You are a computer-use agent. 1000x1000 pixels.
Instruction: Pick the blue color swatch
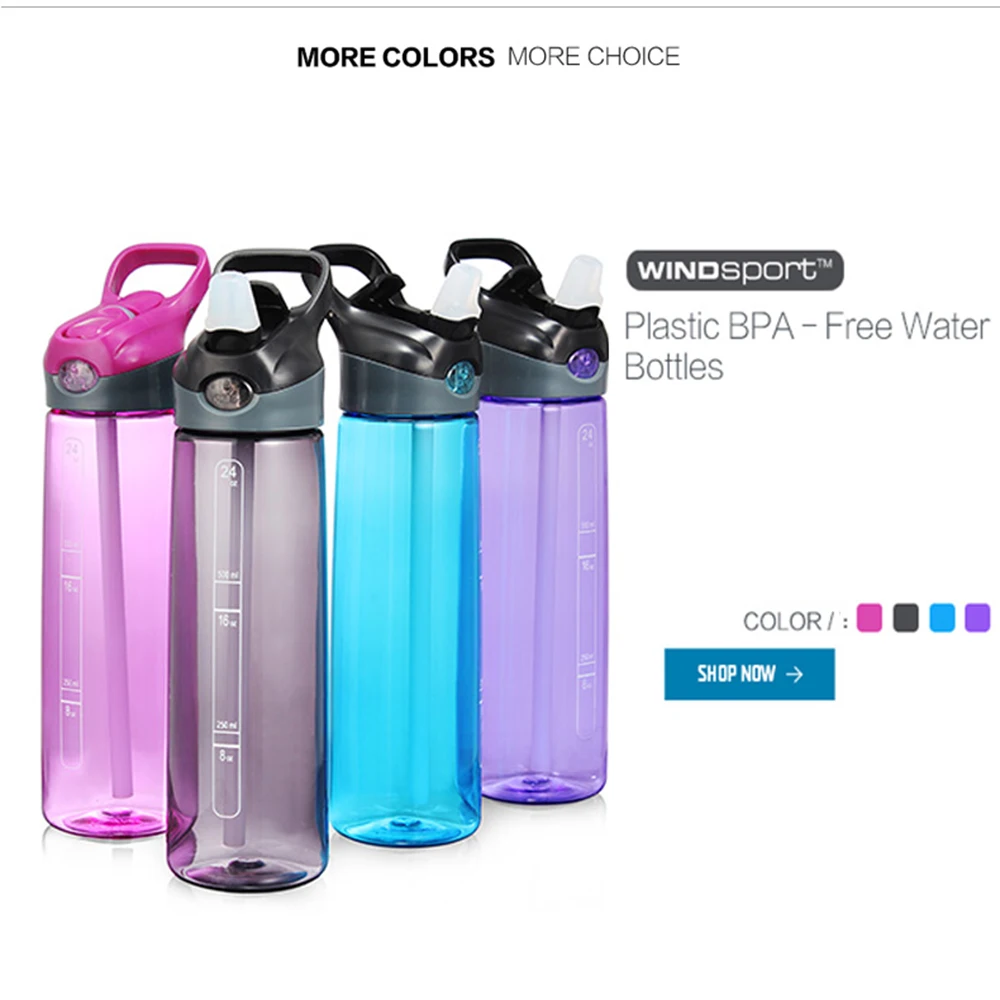point(941,617)
